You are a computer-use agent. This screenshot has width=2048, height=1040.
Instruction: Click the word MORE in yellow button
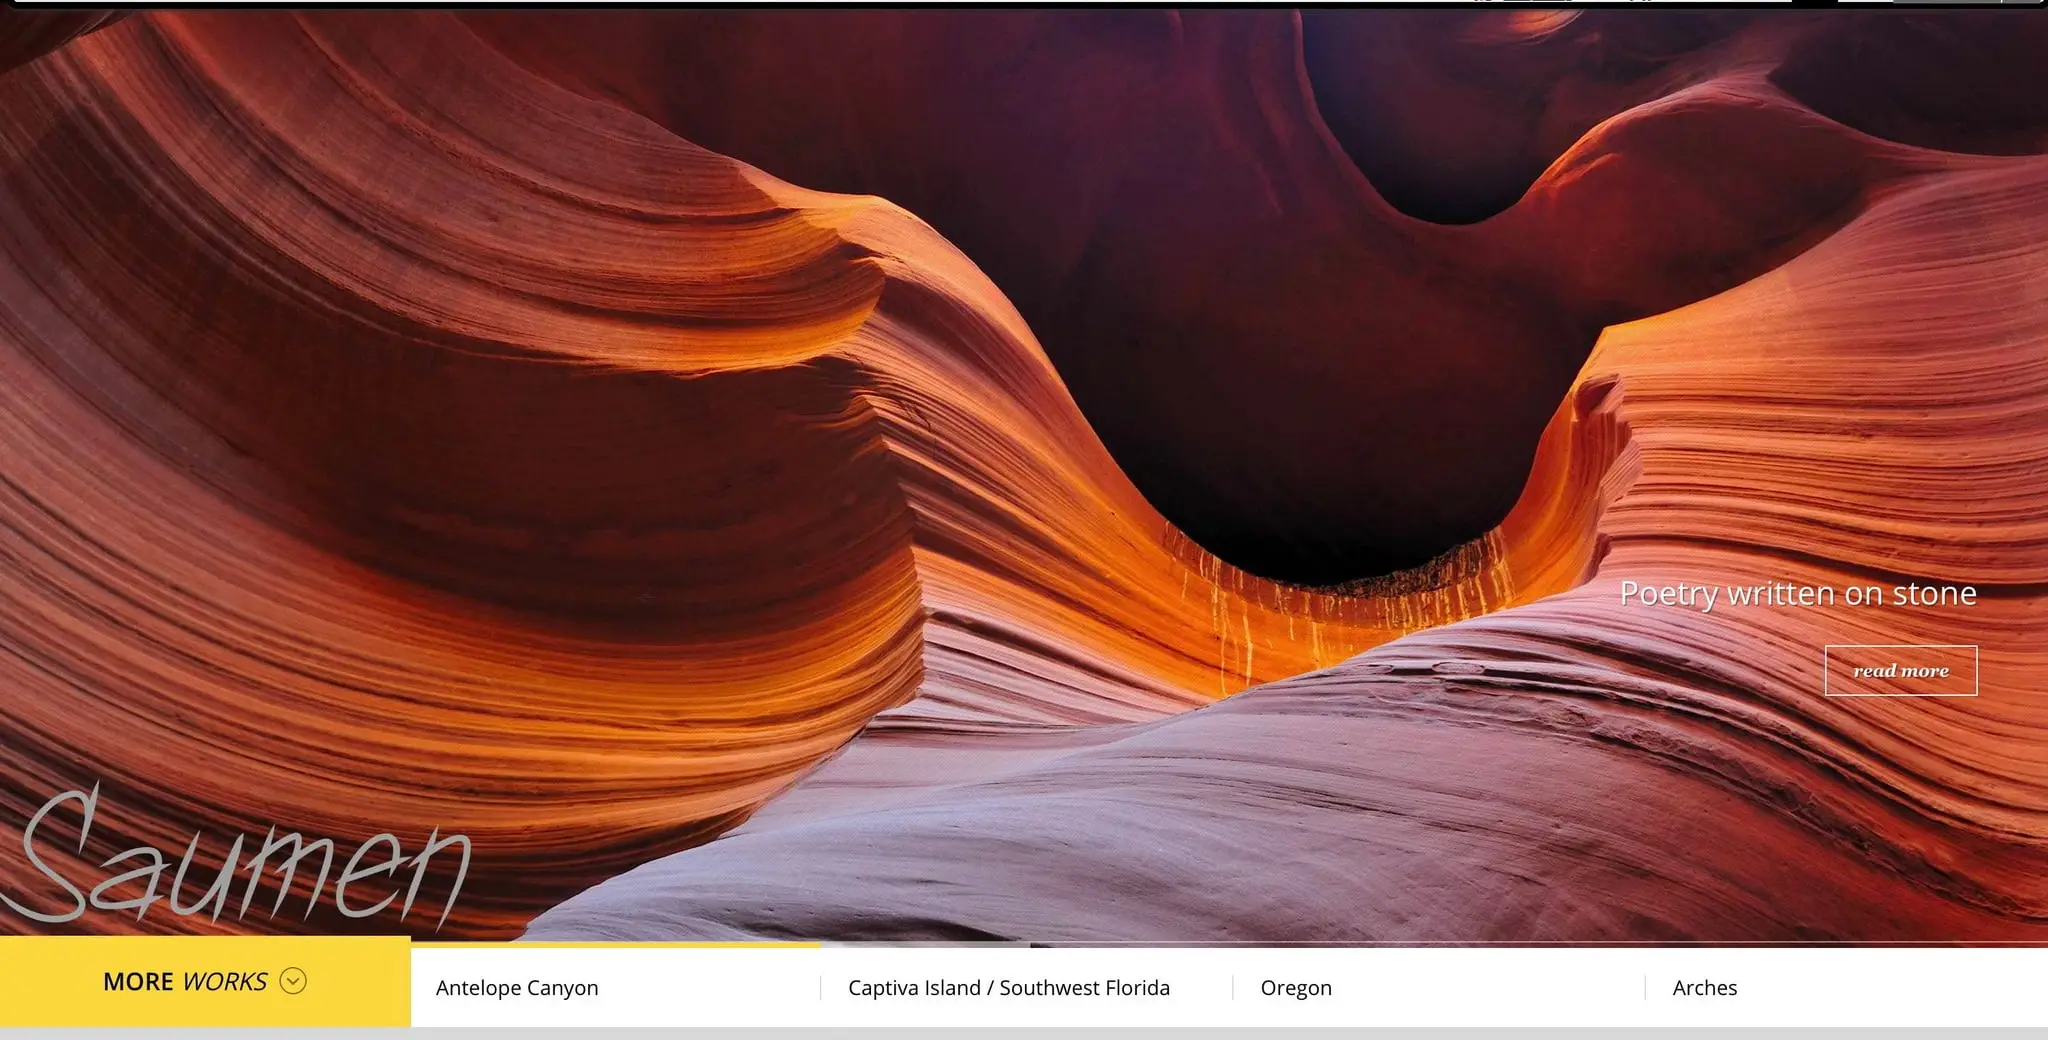pos(138,982)
